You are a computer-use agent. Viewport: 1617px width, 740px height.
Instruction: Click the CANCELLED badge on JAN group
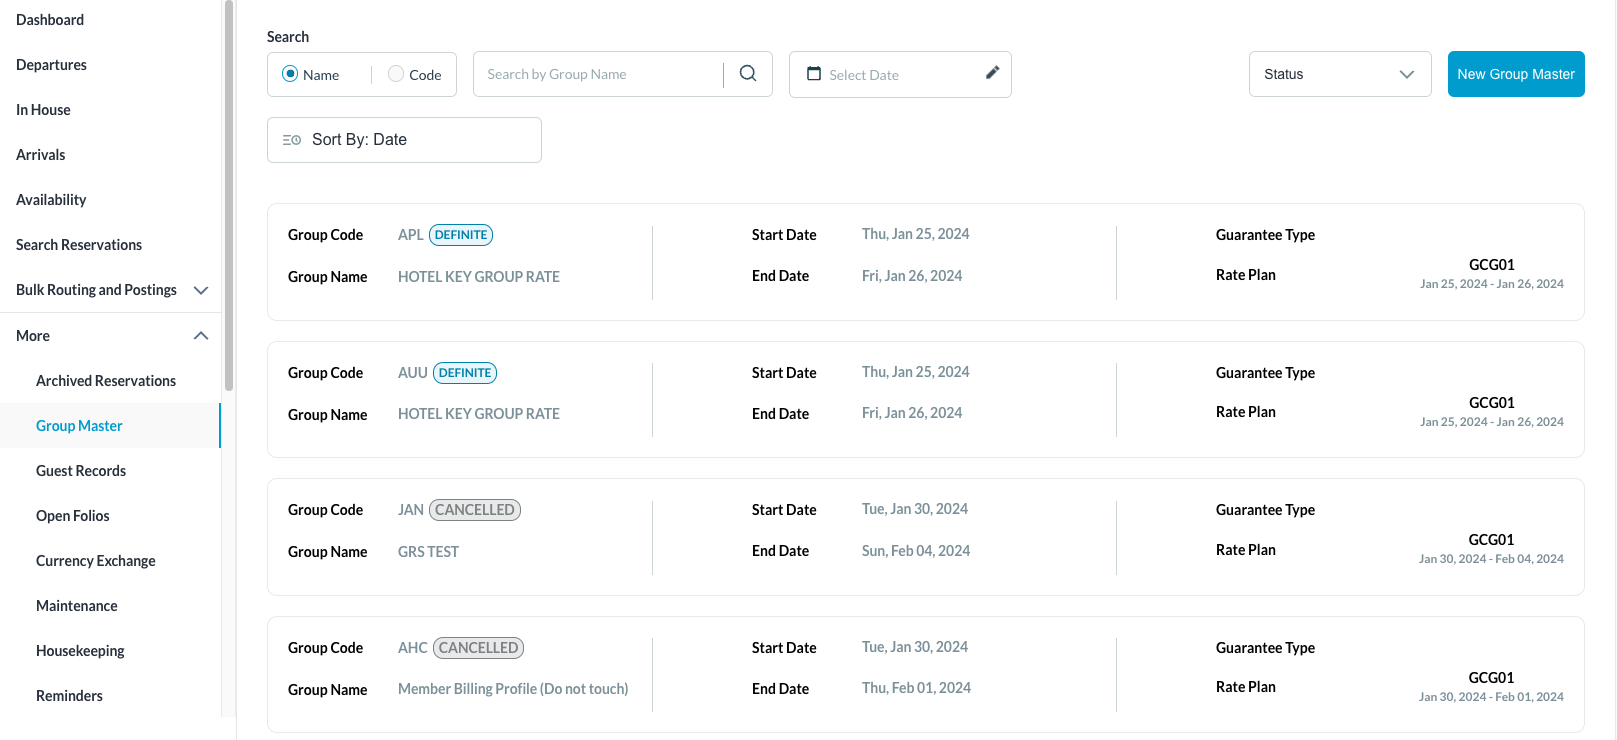[475, 510]
